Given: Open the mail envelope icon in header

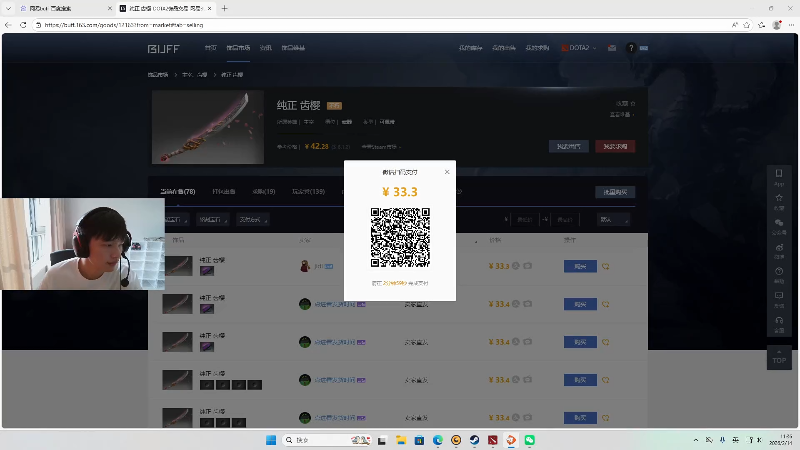Looking at the screenshot, I should (612, 48).
